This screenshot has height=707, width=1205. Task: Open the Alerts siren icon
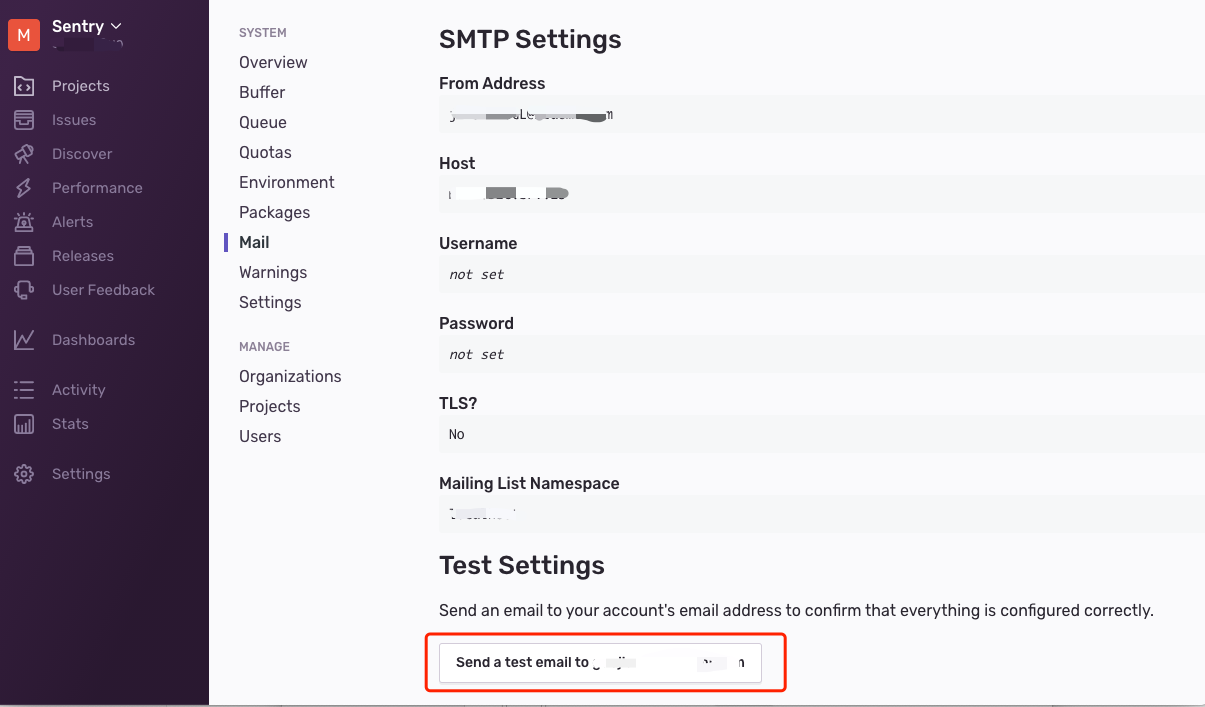point(24,222)
